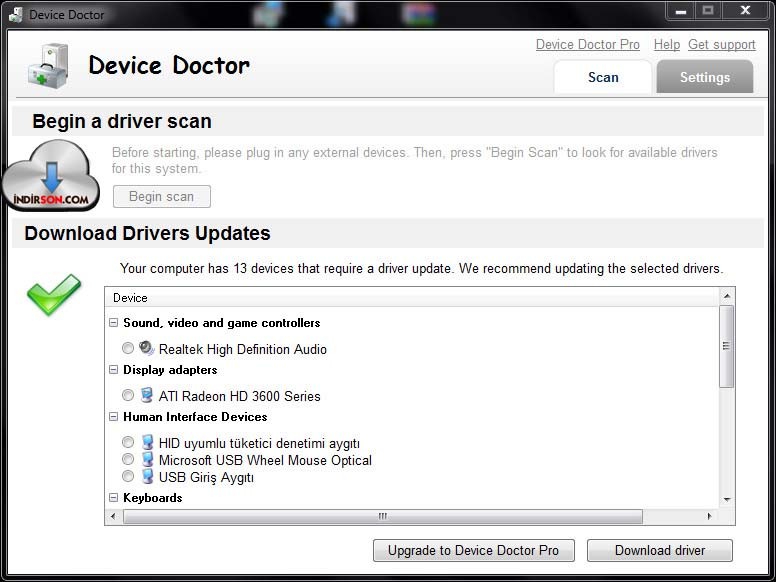776x582 pixels.
Task: Select the USB Giriş Aygıtı text
Action: (x=206, y=478)
